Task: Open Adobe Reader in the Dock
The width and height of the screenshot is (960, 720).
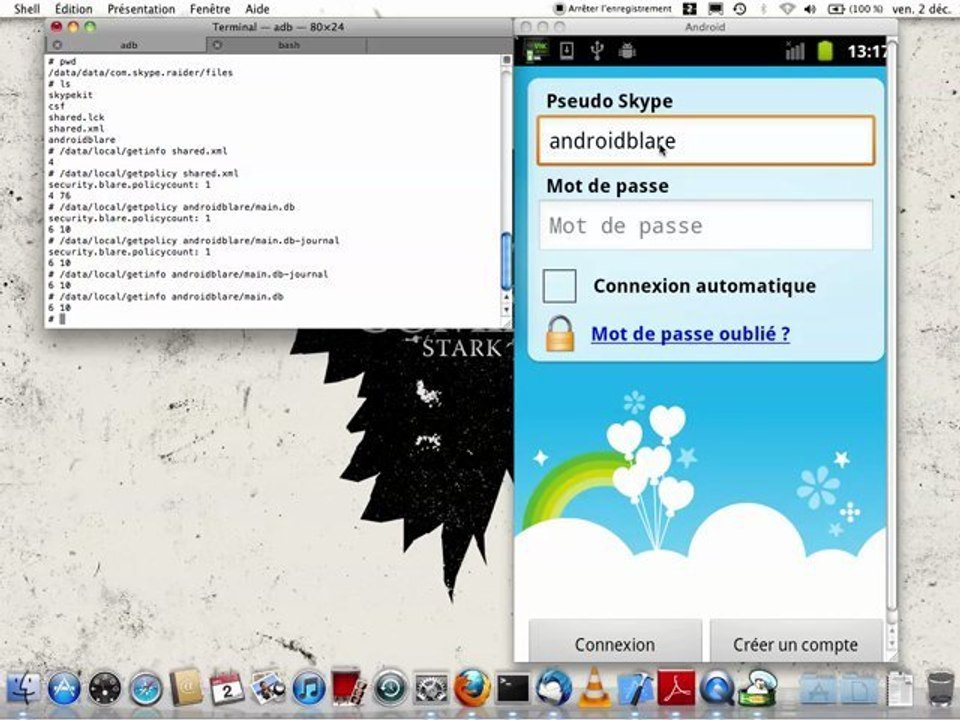Action: click(x=676, y=688)
